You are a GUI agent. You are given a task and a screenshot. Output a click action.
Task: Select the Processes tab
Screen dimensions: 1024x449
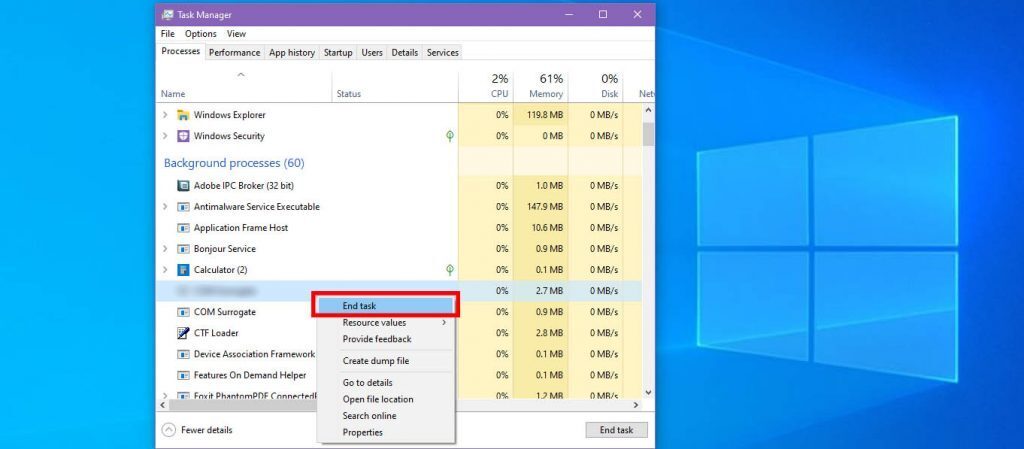point(181,52)
